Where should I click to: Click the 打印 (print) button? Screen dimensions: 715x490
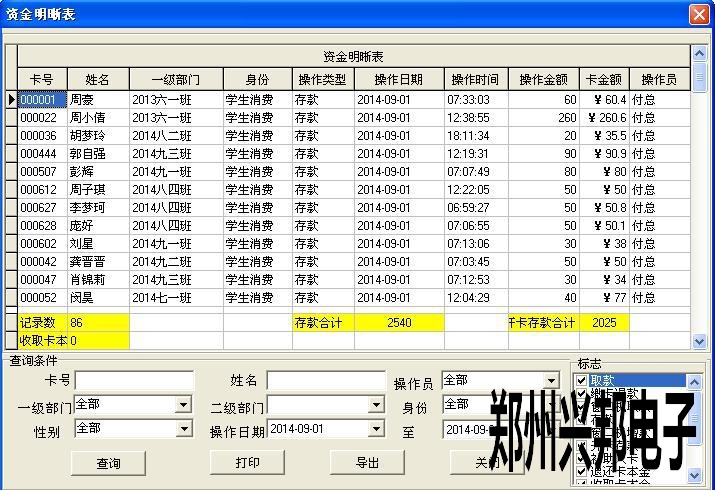[247, 463]
